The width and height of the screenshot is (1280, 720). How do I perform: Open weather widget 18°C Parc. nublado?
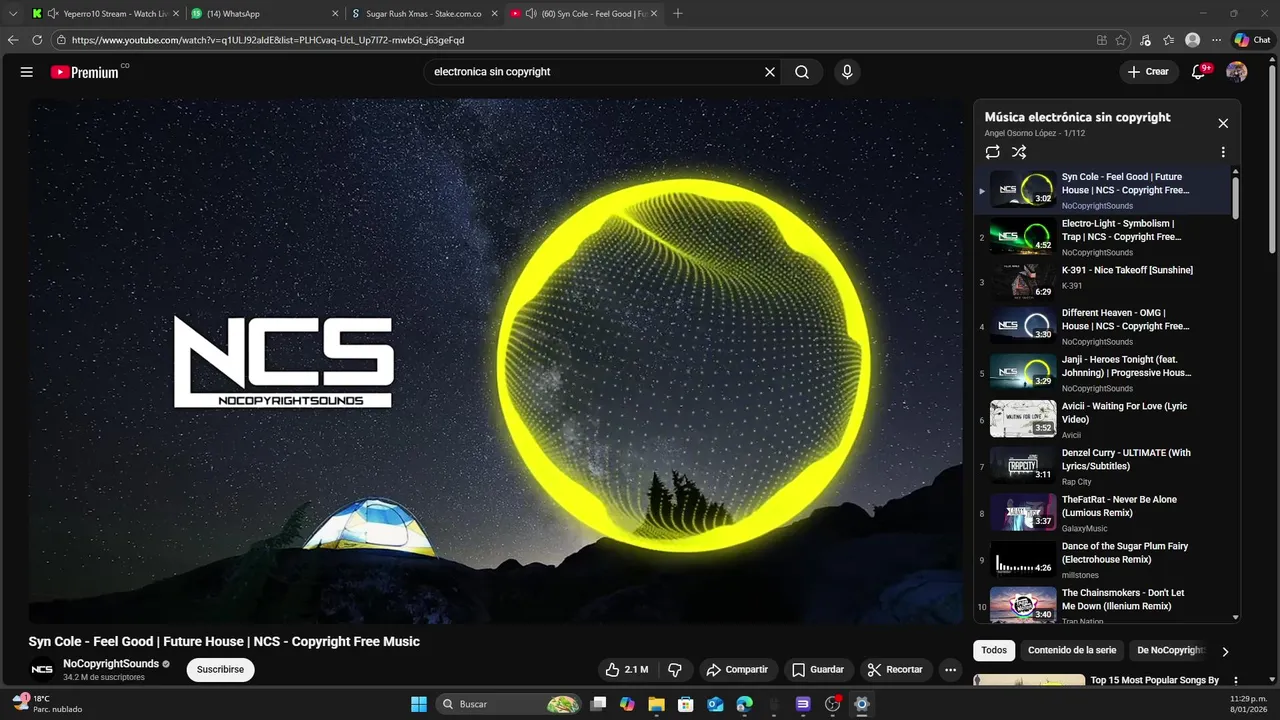(x=47, y=704)
